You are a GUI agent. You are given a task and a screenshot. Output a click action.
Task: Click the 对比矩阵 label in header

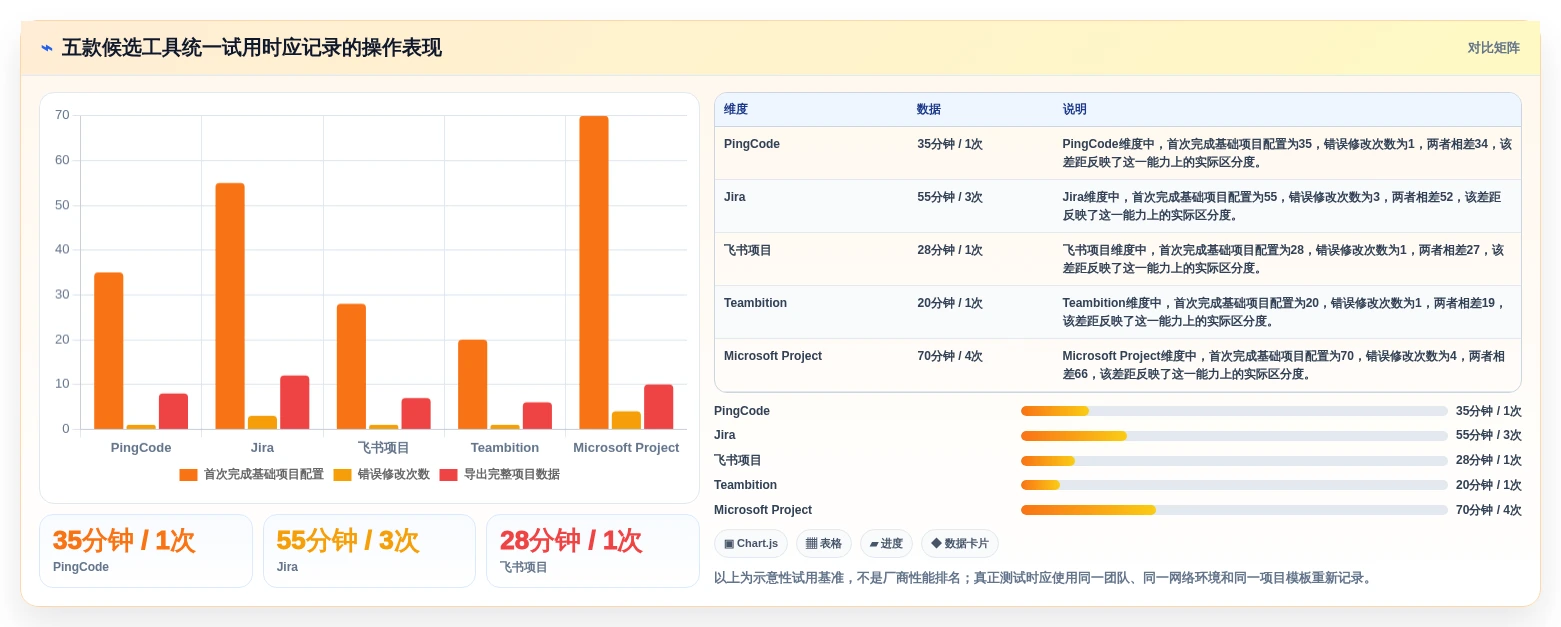tap(1493, 48)
